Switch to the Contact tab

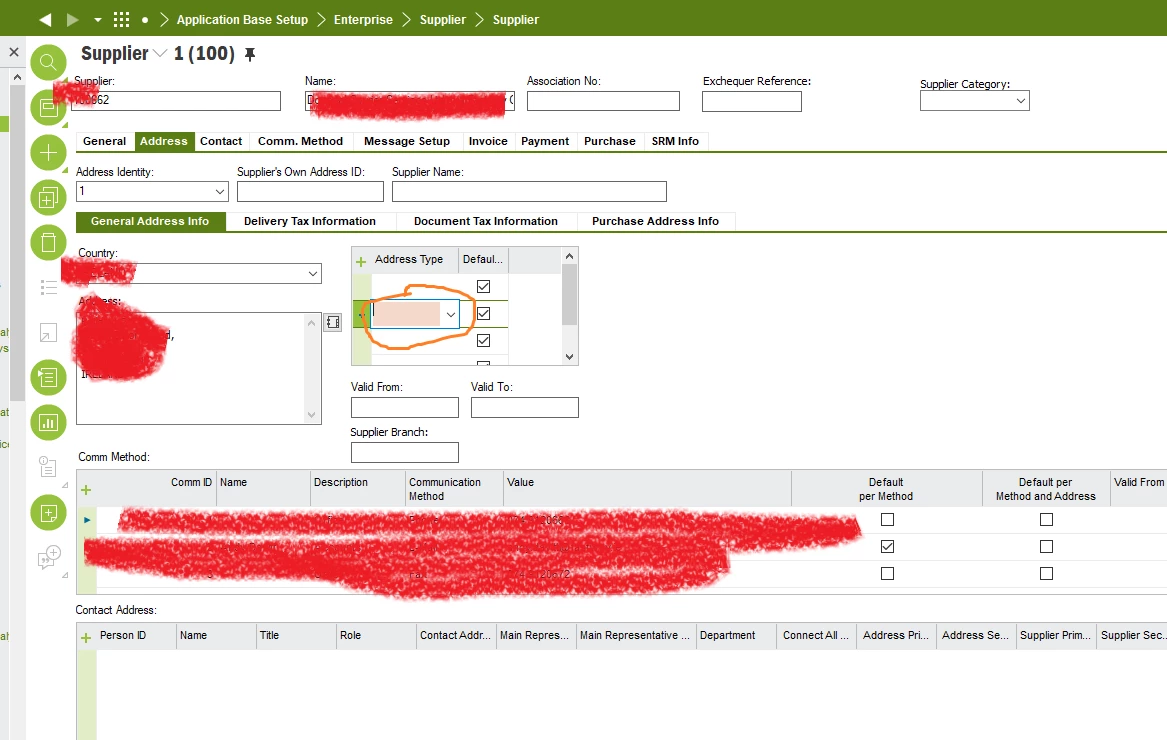click(x=221, y=141)
